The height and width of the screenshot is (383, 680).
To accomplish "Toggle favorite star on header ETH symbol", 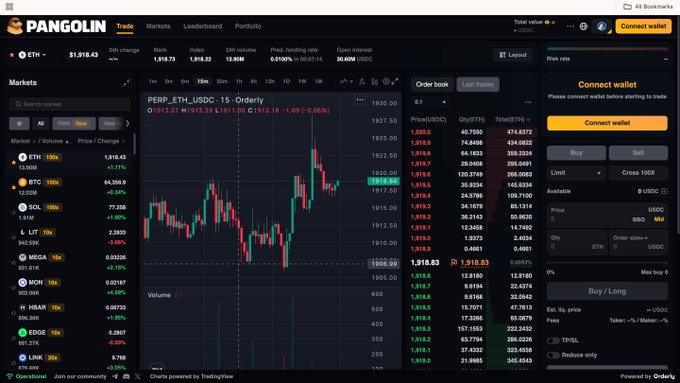I will pyautogui.click(x=12, y=55).
